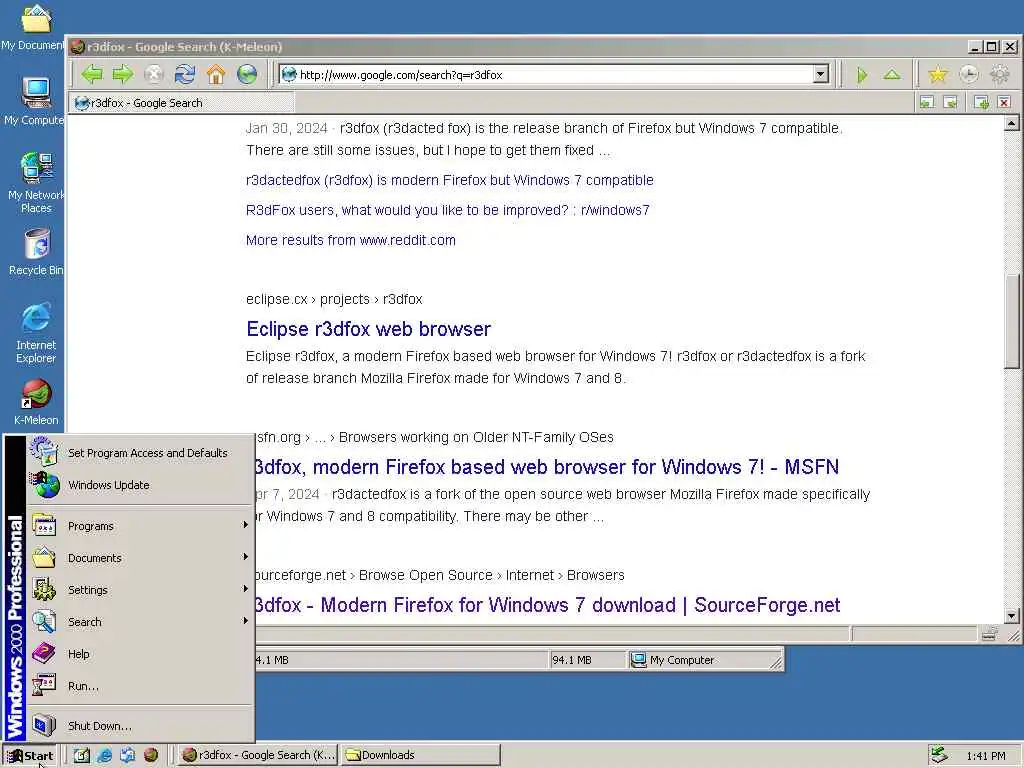This screenshot has width=1024, height=768.
Task: Click the vertical scrollbar thumb
Action: coord(1012,321)
